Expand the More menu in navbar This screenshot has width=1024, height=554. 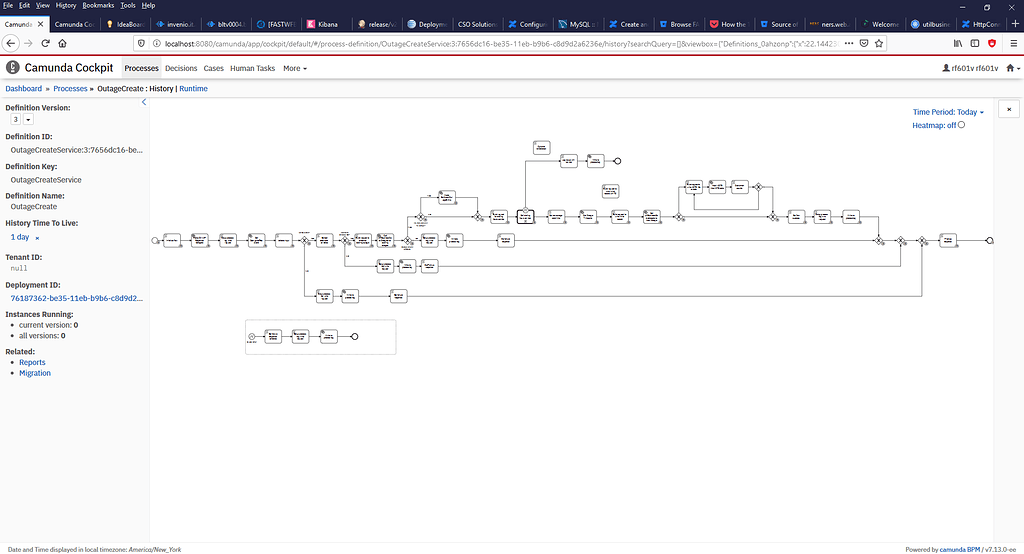tap(294, 68)
